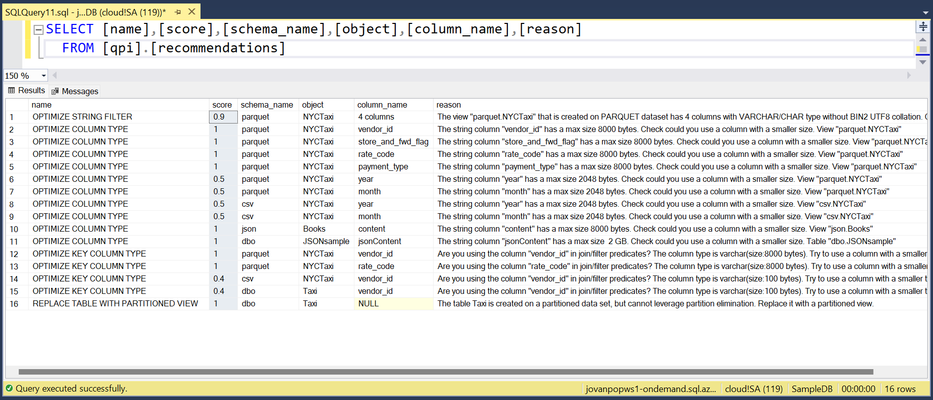Close the SQLQuery11.sql query tab
Image resolution: width=933 pixels, height=400 pixels.
click(x=191, y=12)
